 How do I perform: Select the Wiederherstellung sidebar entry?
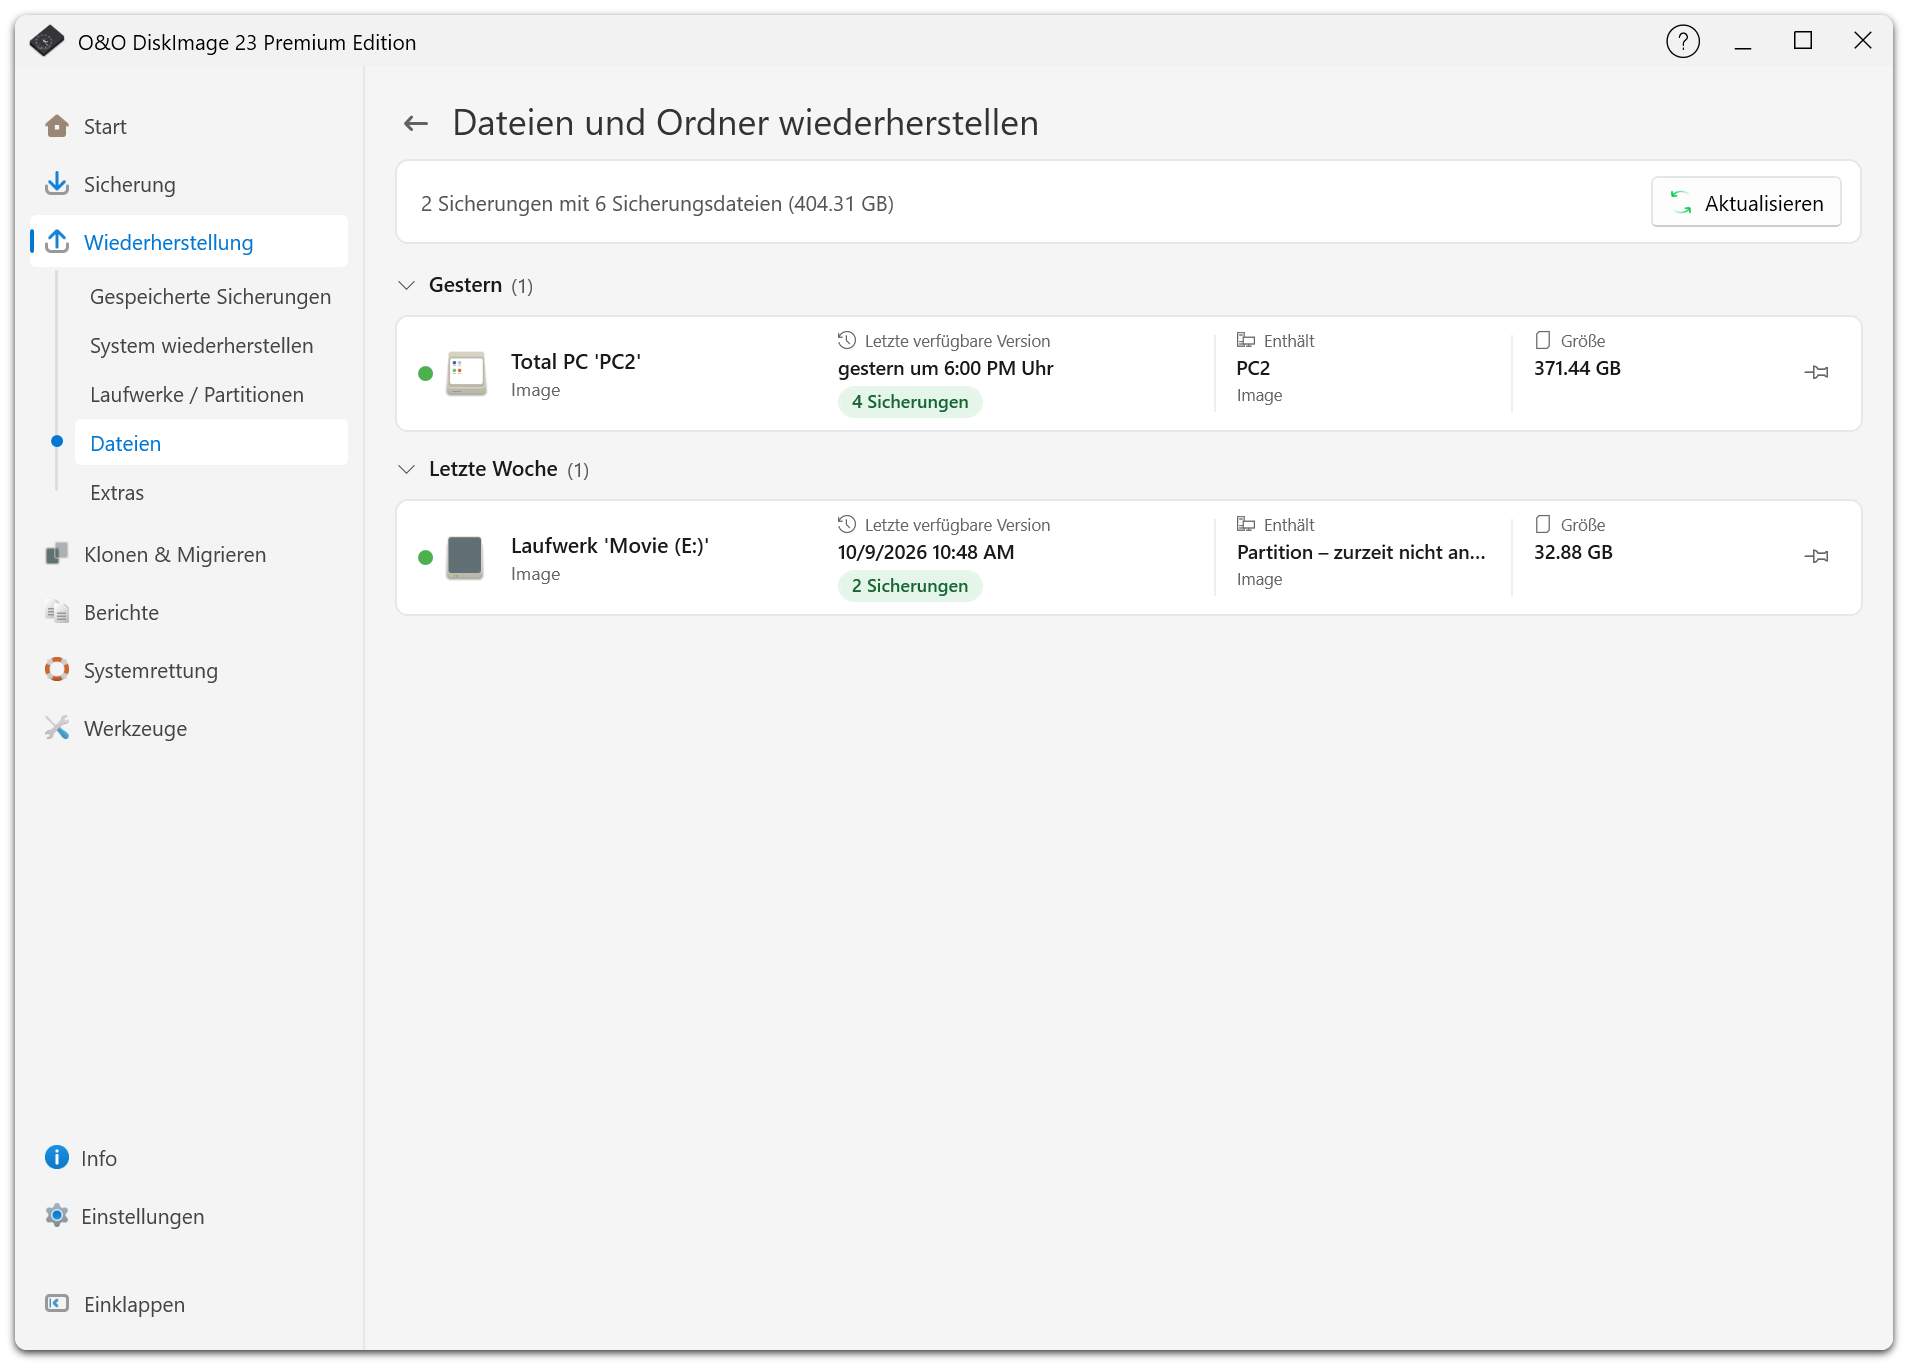point(189,242)
